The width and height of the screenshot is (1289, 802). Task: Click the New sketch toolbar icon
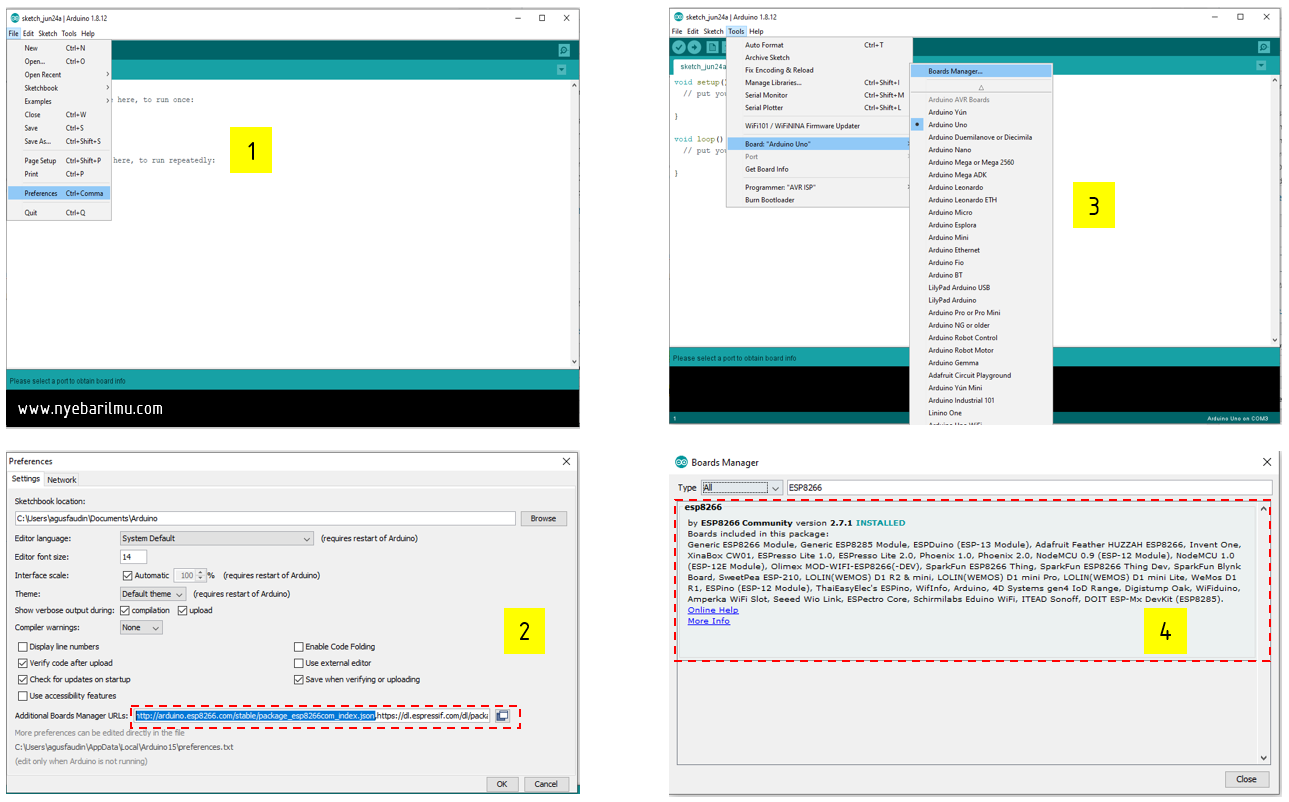click(712, 47)
